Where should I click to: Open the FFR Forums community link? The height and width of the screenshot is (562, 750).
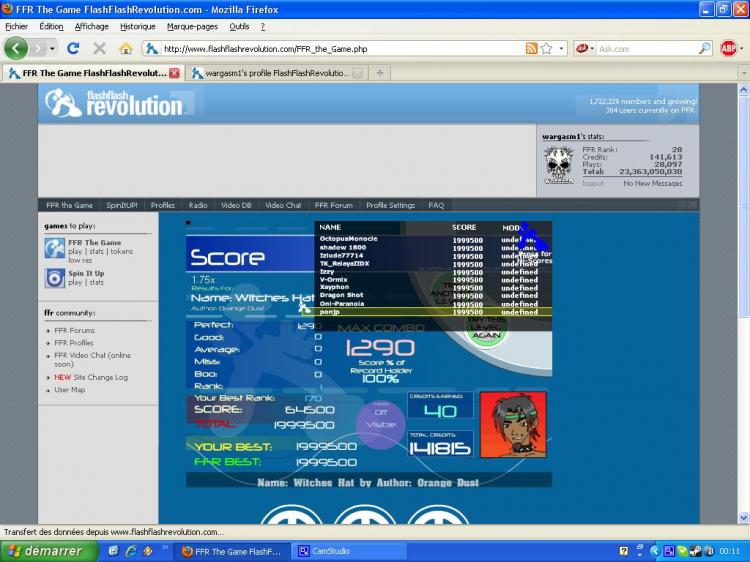click(x=75, y=330)
